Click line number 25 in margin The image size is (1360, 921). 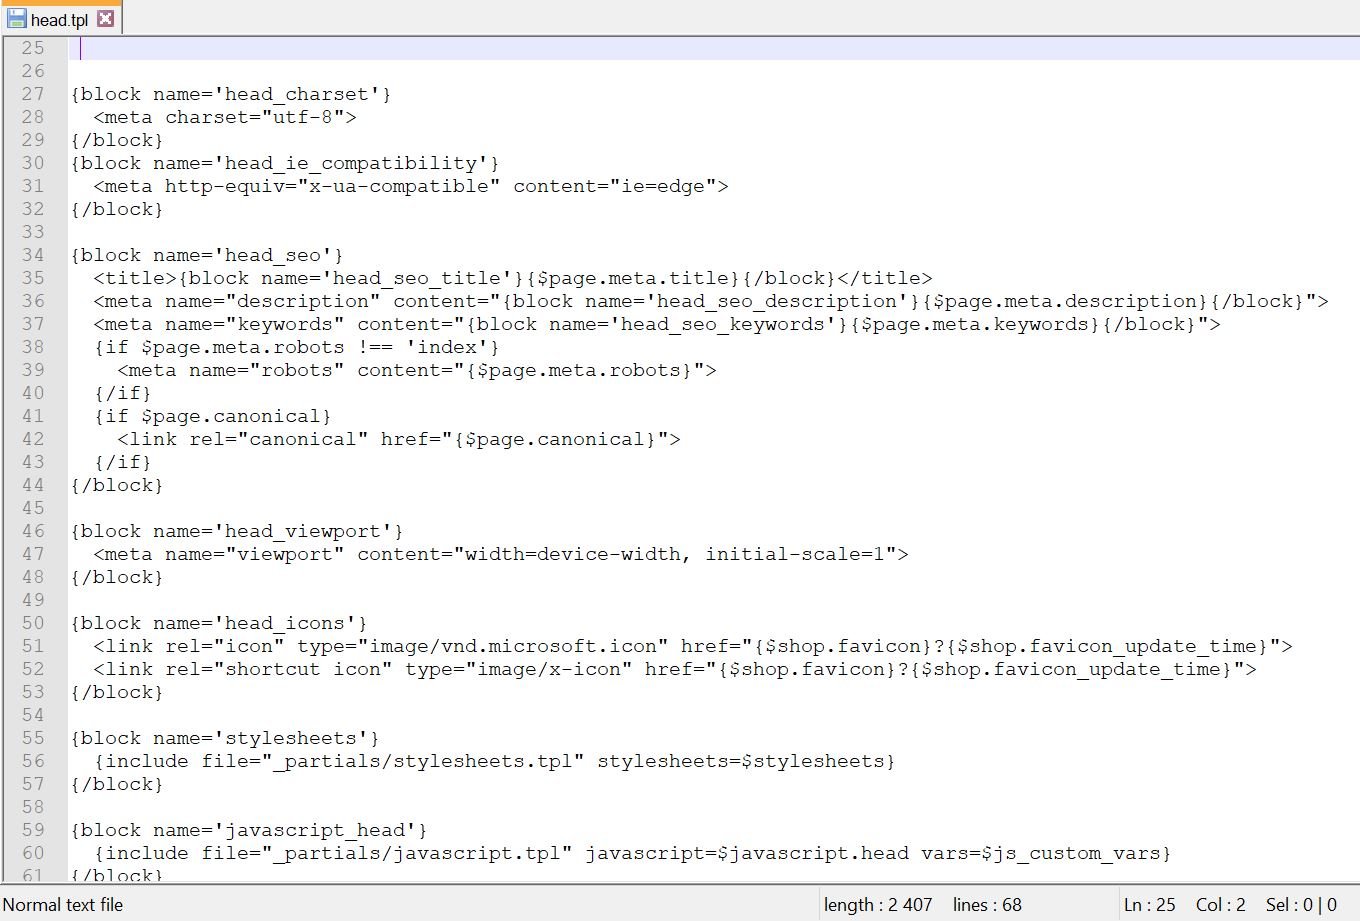pyautogui.click(x=33, y=48)
